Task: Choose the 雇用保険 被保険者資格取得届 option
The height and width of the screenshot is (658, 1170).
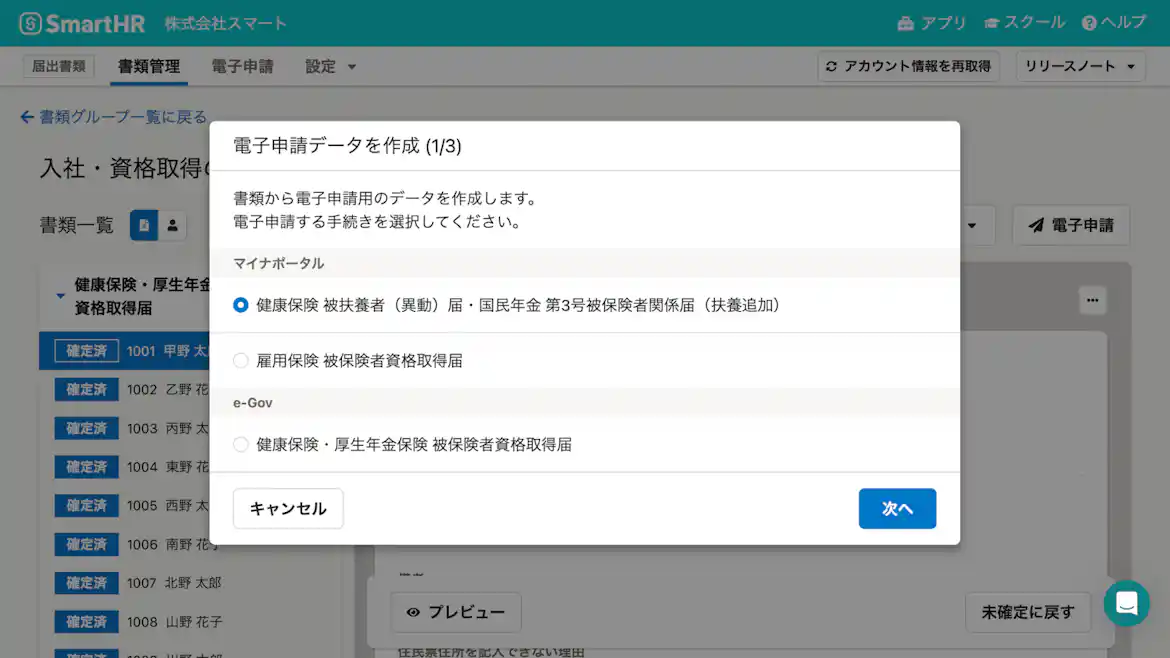Action: 241,360
